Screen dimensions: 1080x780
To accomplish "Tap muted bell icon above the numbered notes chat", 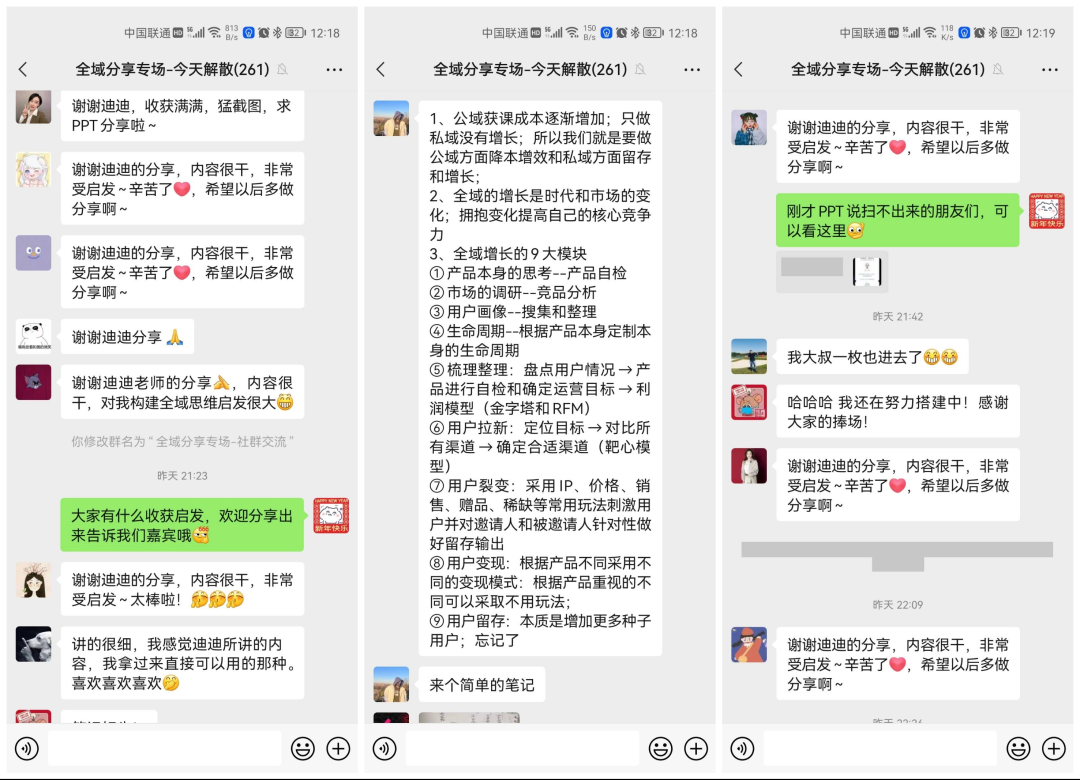I will pyautogui.click(x=640, y=70).
